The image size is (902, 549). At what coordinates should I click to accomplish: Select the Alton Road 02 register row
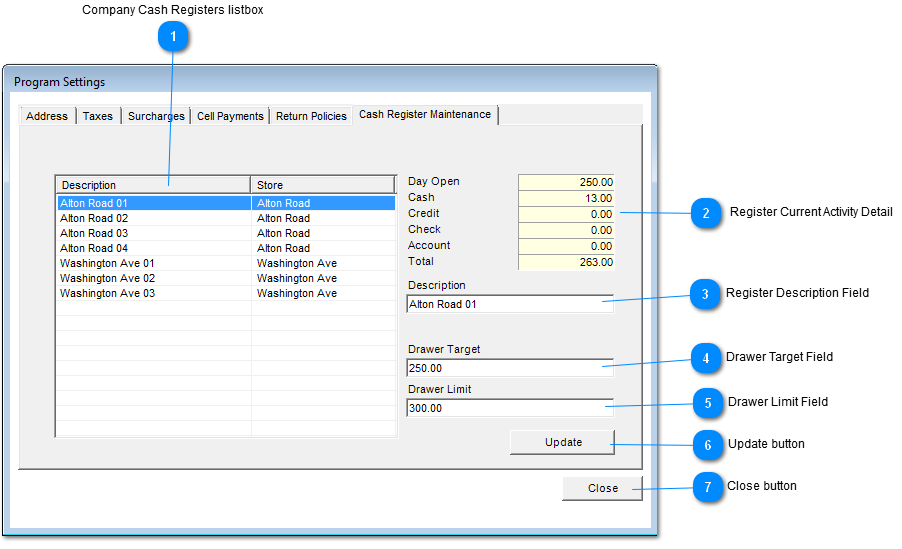[x=226, y=218]
